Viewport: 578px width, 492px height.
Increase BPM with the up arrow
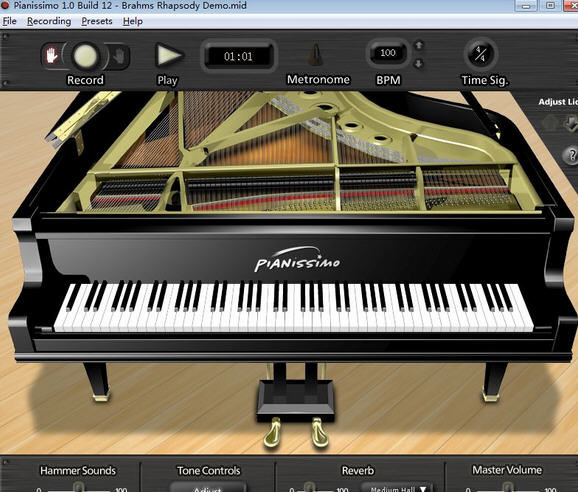[x=419, y=45]
